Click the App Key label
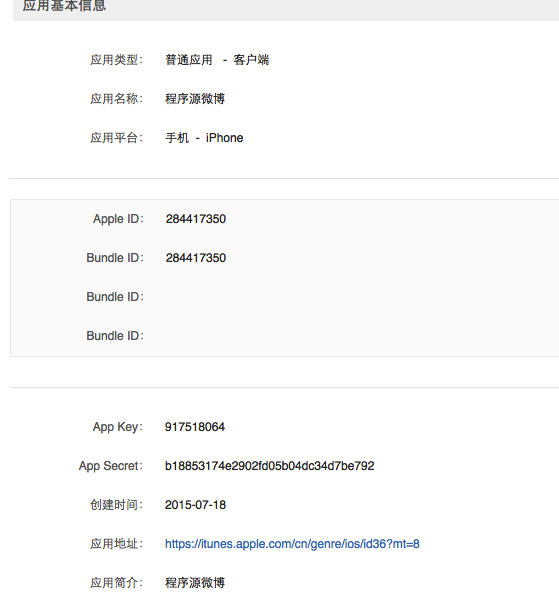Viewport: 559px width, 602px height. pyautogui.click(x=117, y=427)
